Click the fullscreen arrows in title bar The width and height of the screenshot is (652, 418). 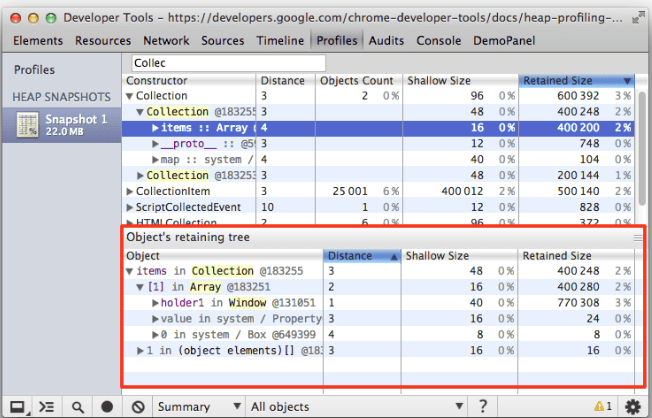(x=637, y=18)
